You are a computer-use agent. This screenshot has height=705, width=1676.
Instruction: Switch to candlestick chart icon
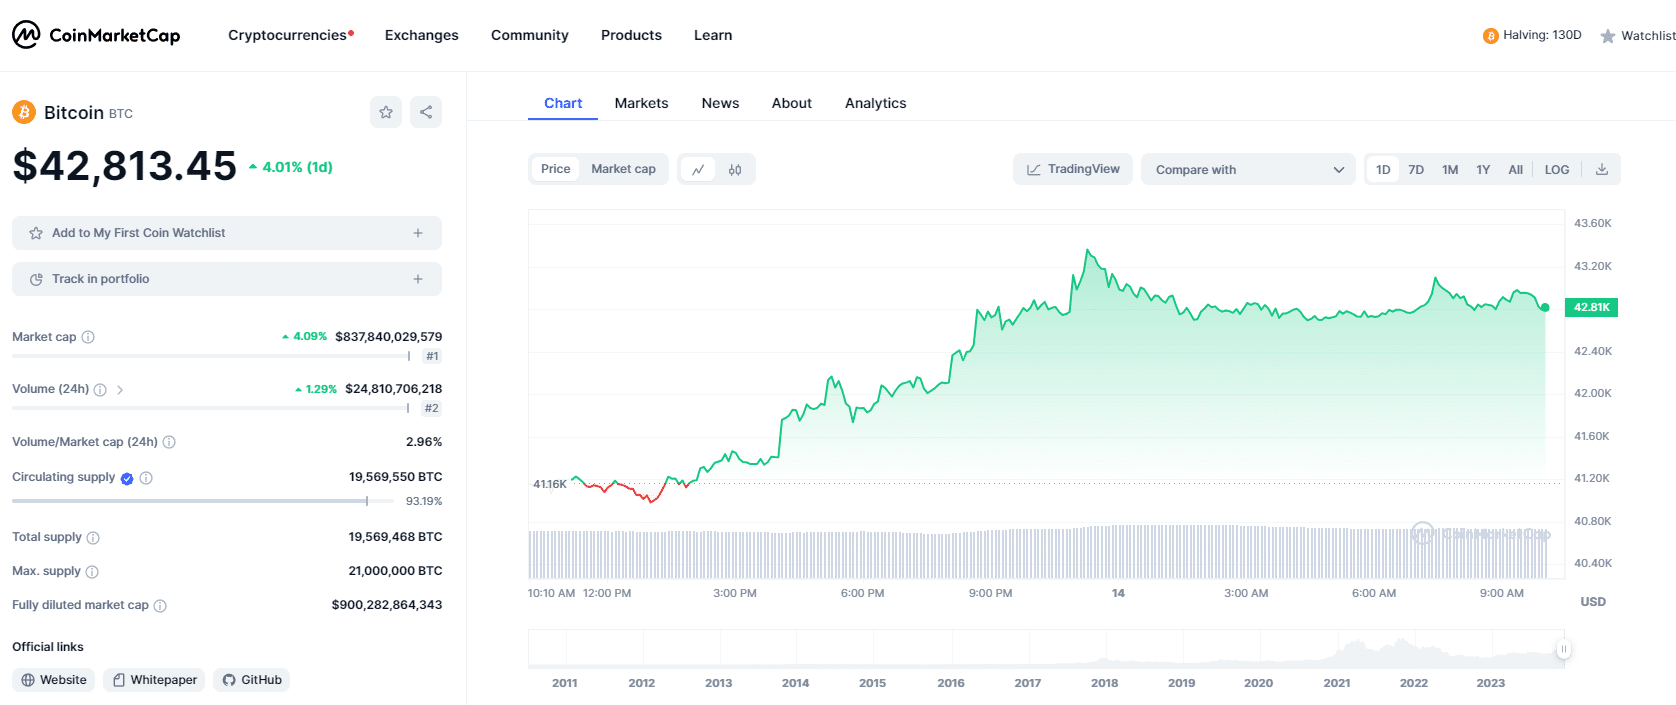click(735, 170)
